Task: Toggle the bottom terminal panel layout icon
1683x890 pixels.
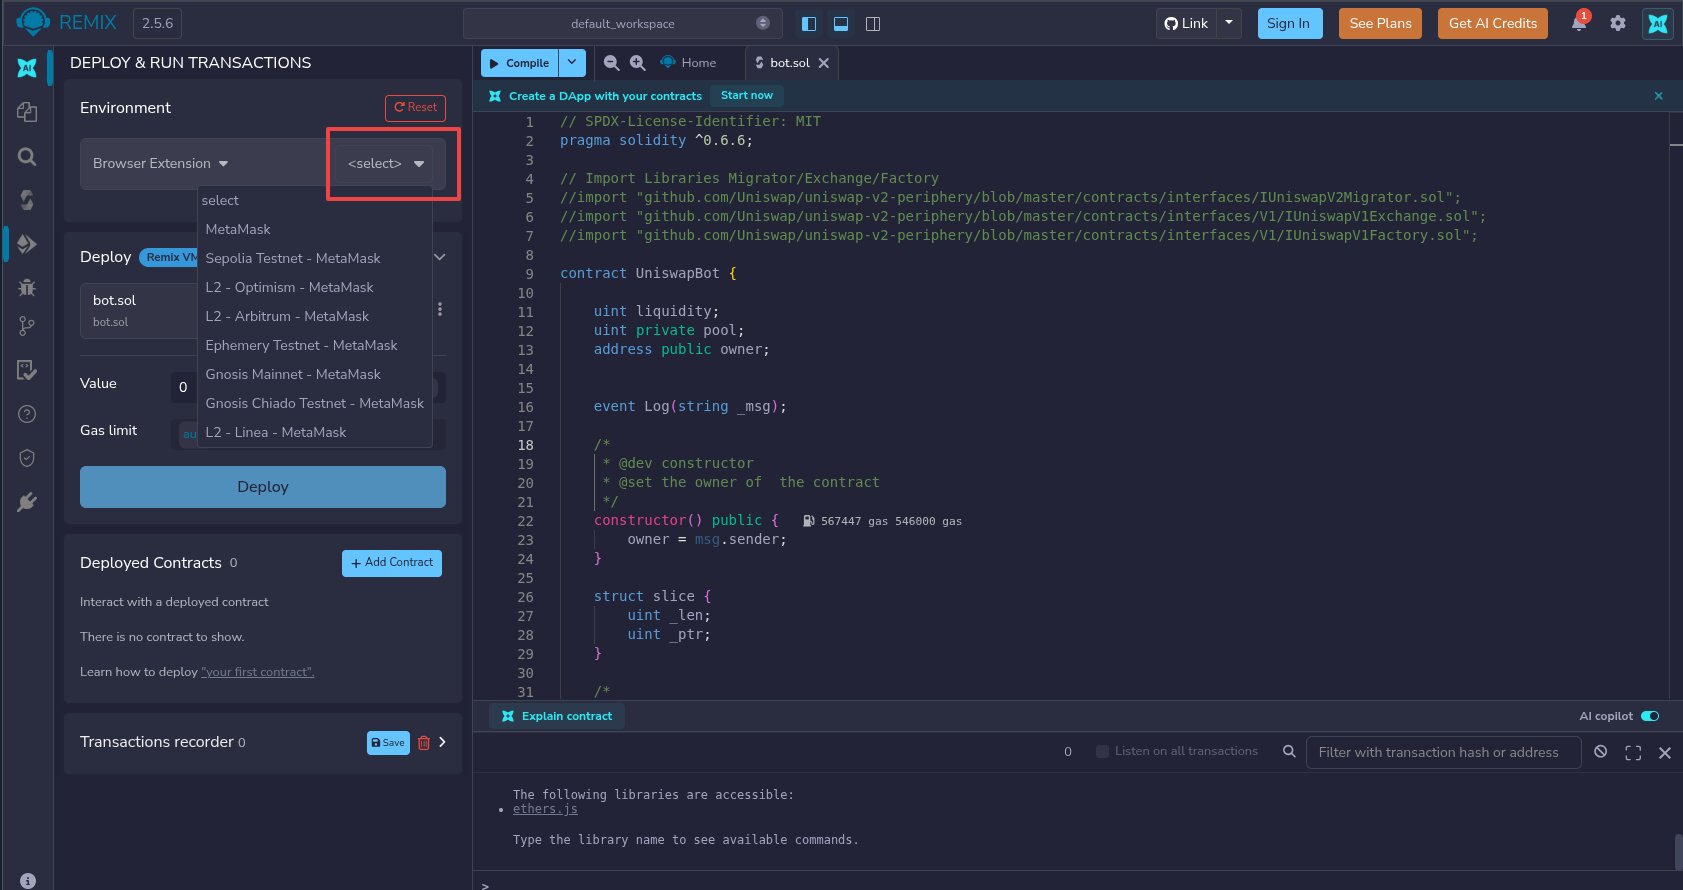Action: point(841,24)
